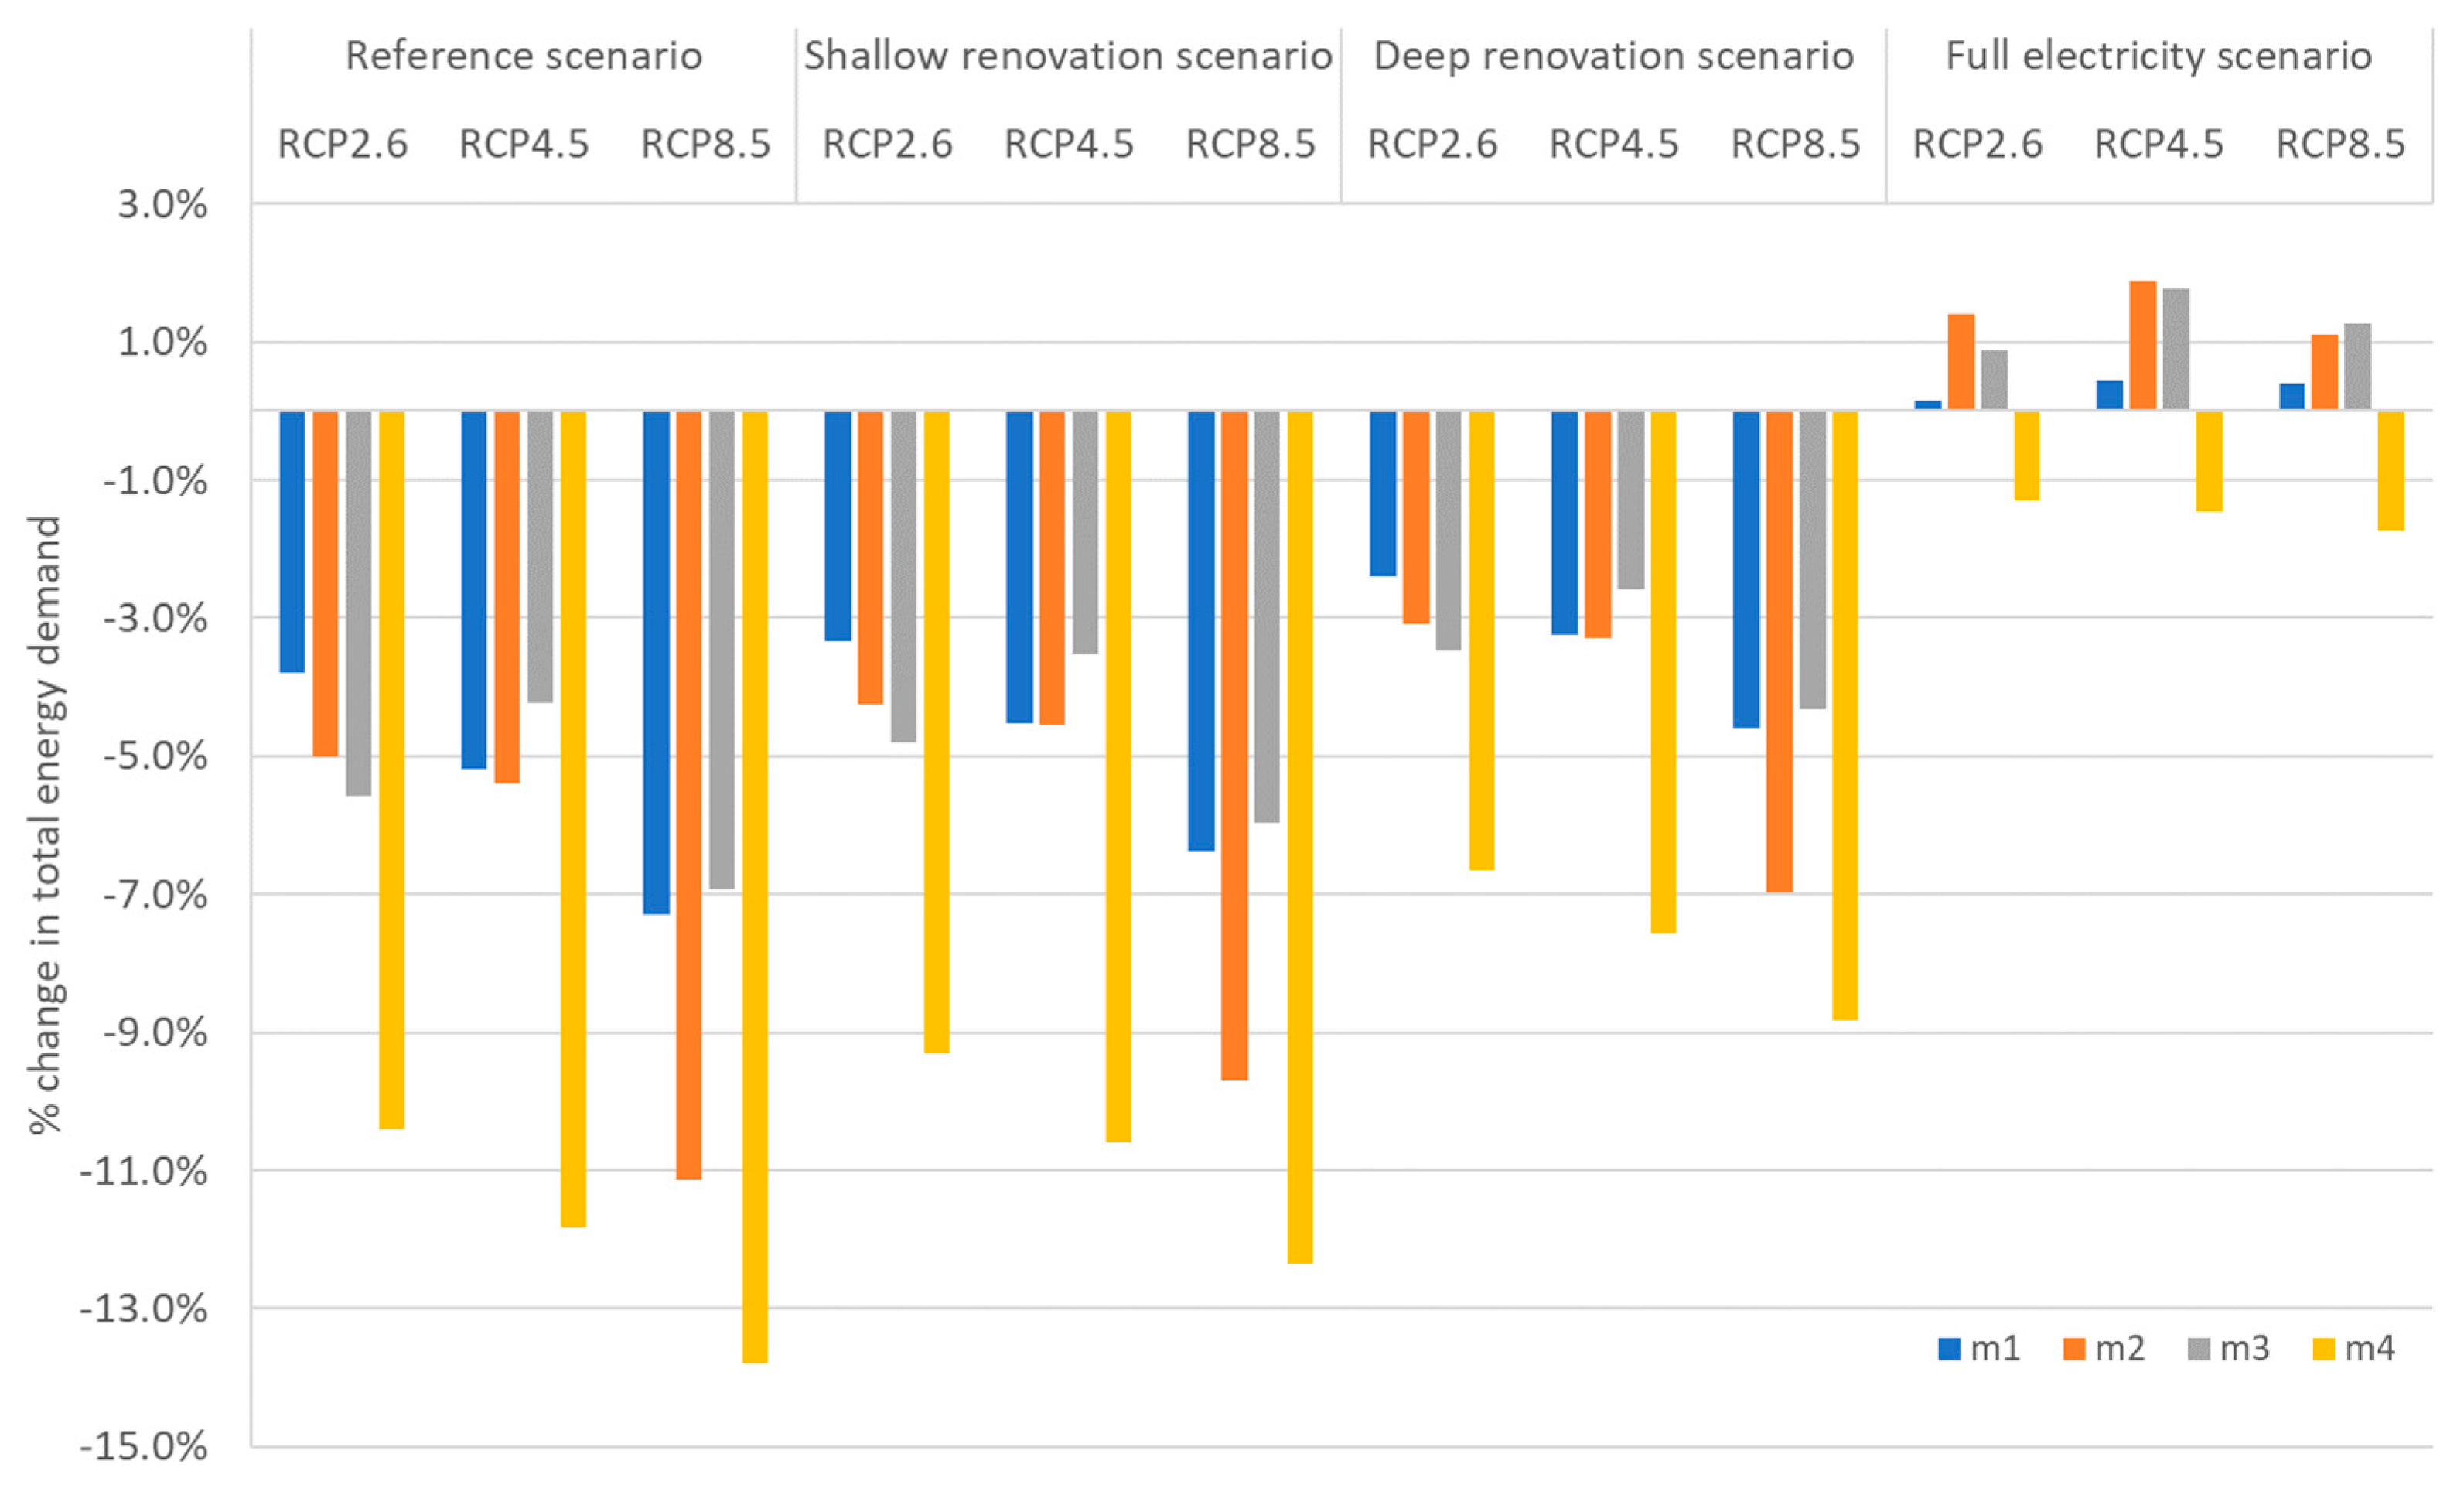Image resolution: width=2464 pixels, height=1488 pixels.
Task: Click the "Deep renovation scenario" heading
Action: pyautogui.click(x=1613, y=56)
